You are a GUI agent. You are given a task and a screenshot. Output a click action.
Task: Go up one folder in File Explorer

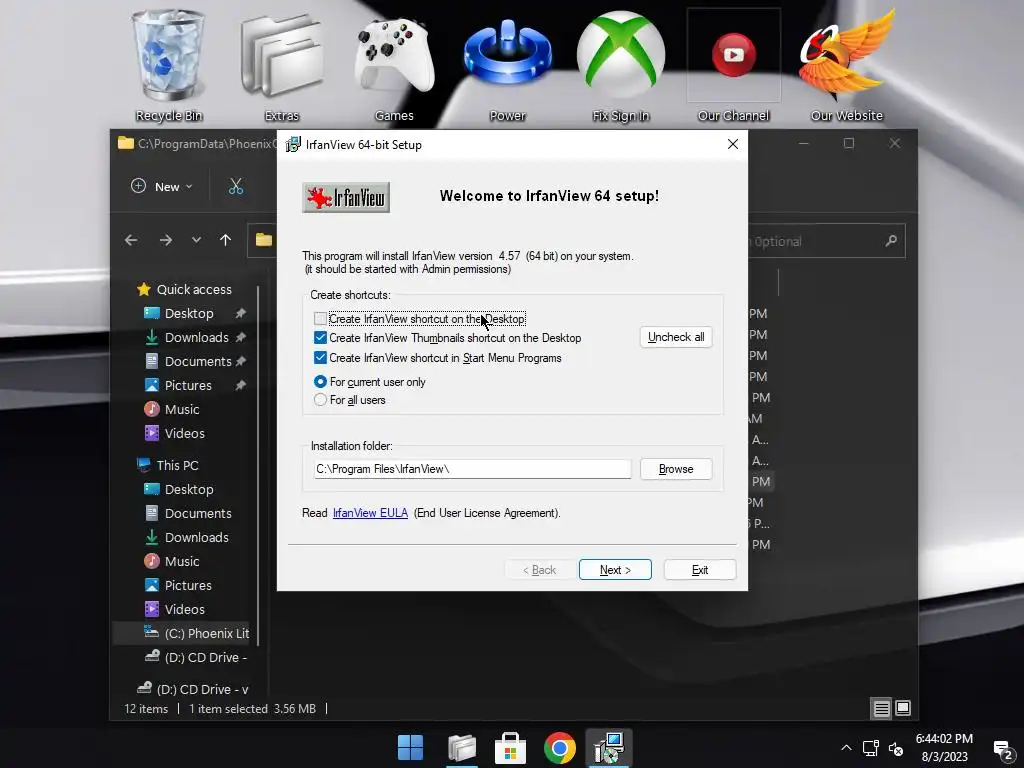click(x=225, y=240)
